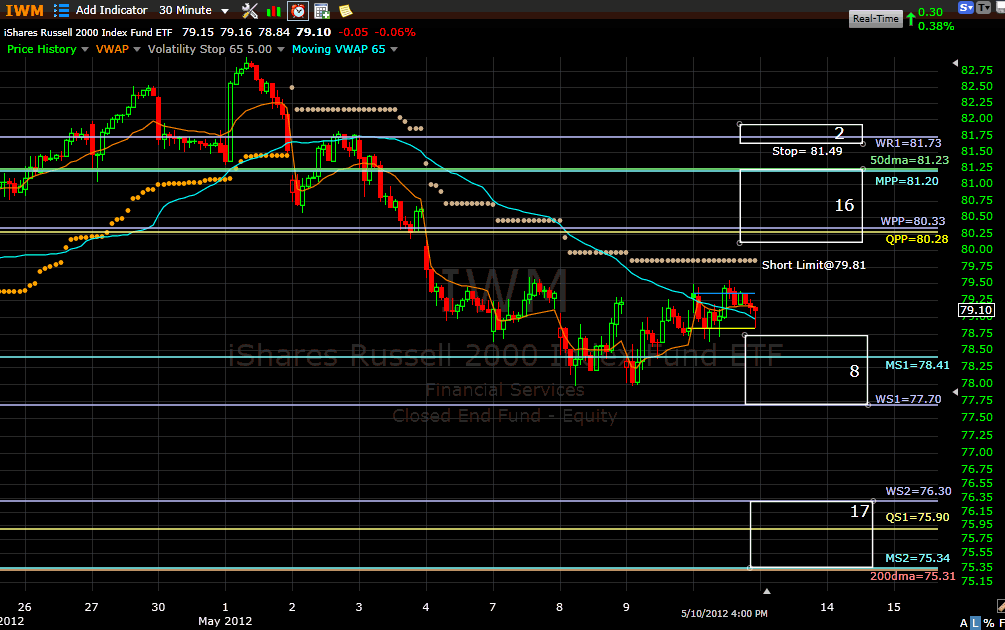1005x630 pixels.
Task: Click the -0.05 net change value
Action: [x=353, y=32]
